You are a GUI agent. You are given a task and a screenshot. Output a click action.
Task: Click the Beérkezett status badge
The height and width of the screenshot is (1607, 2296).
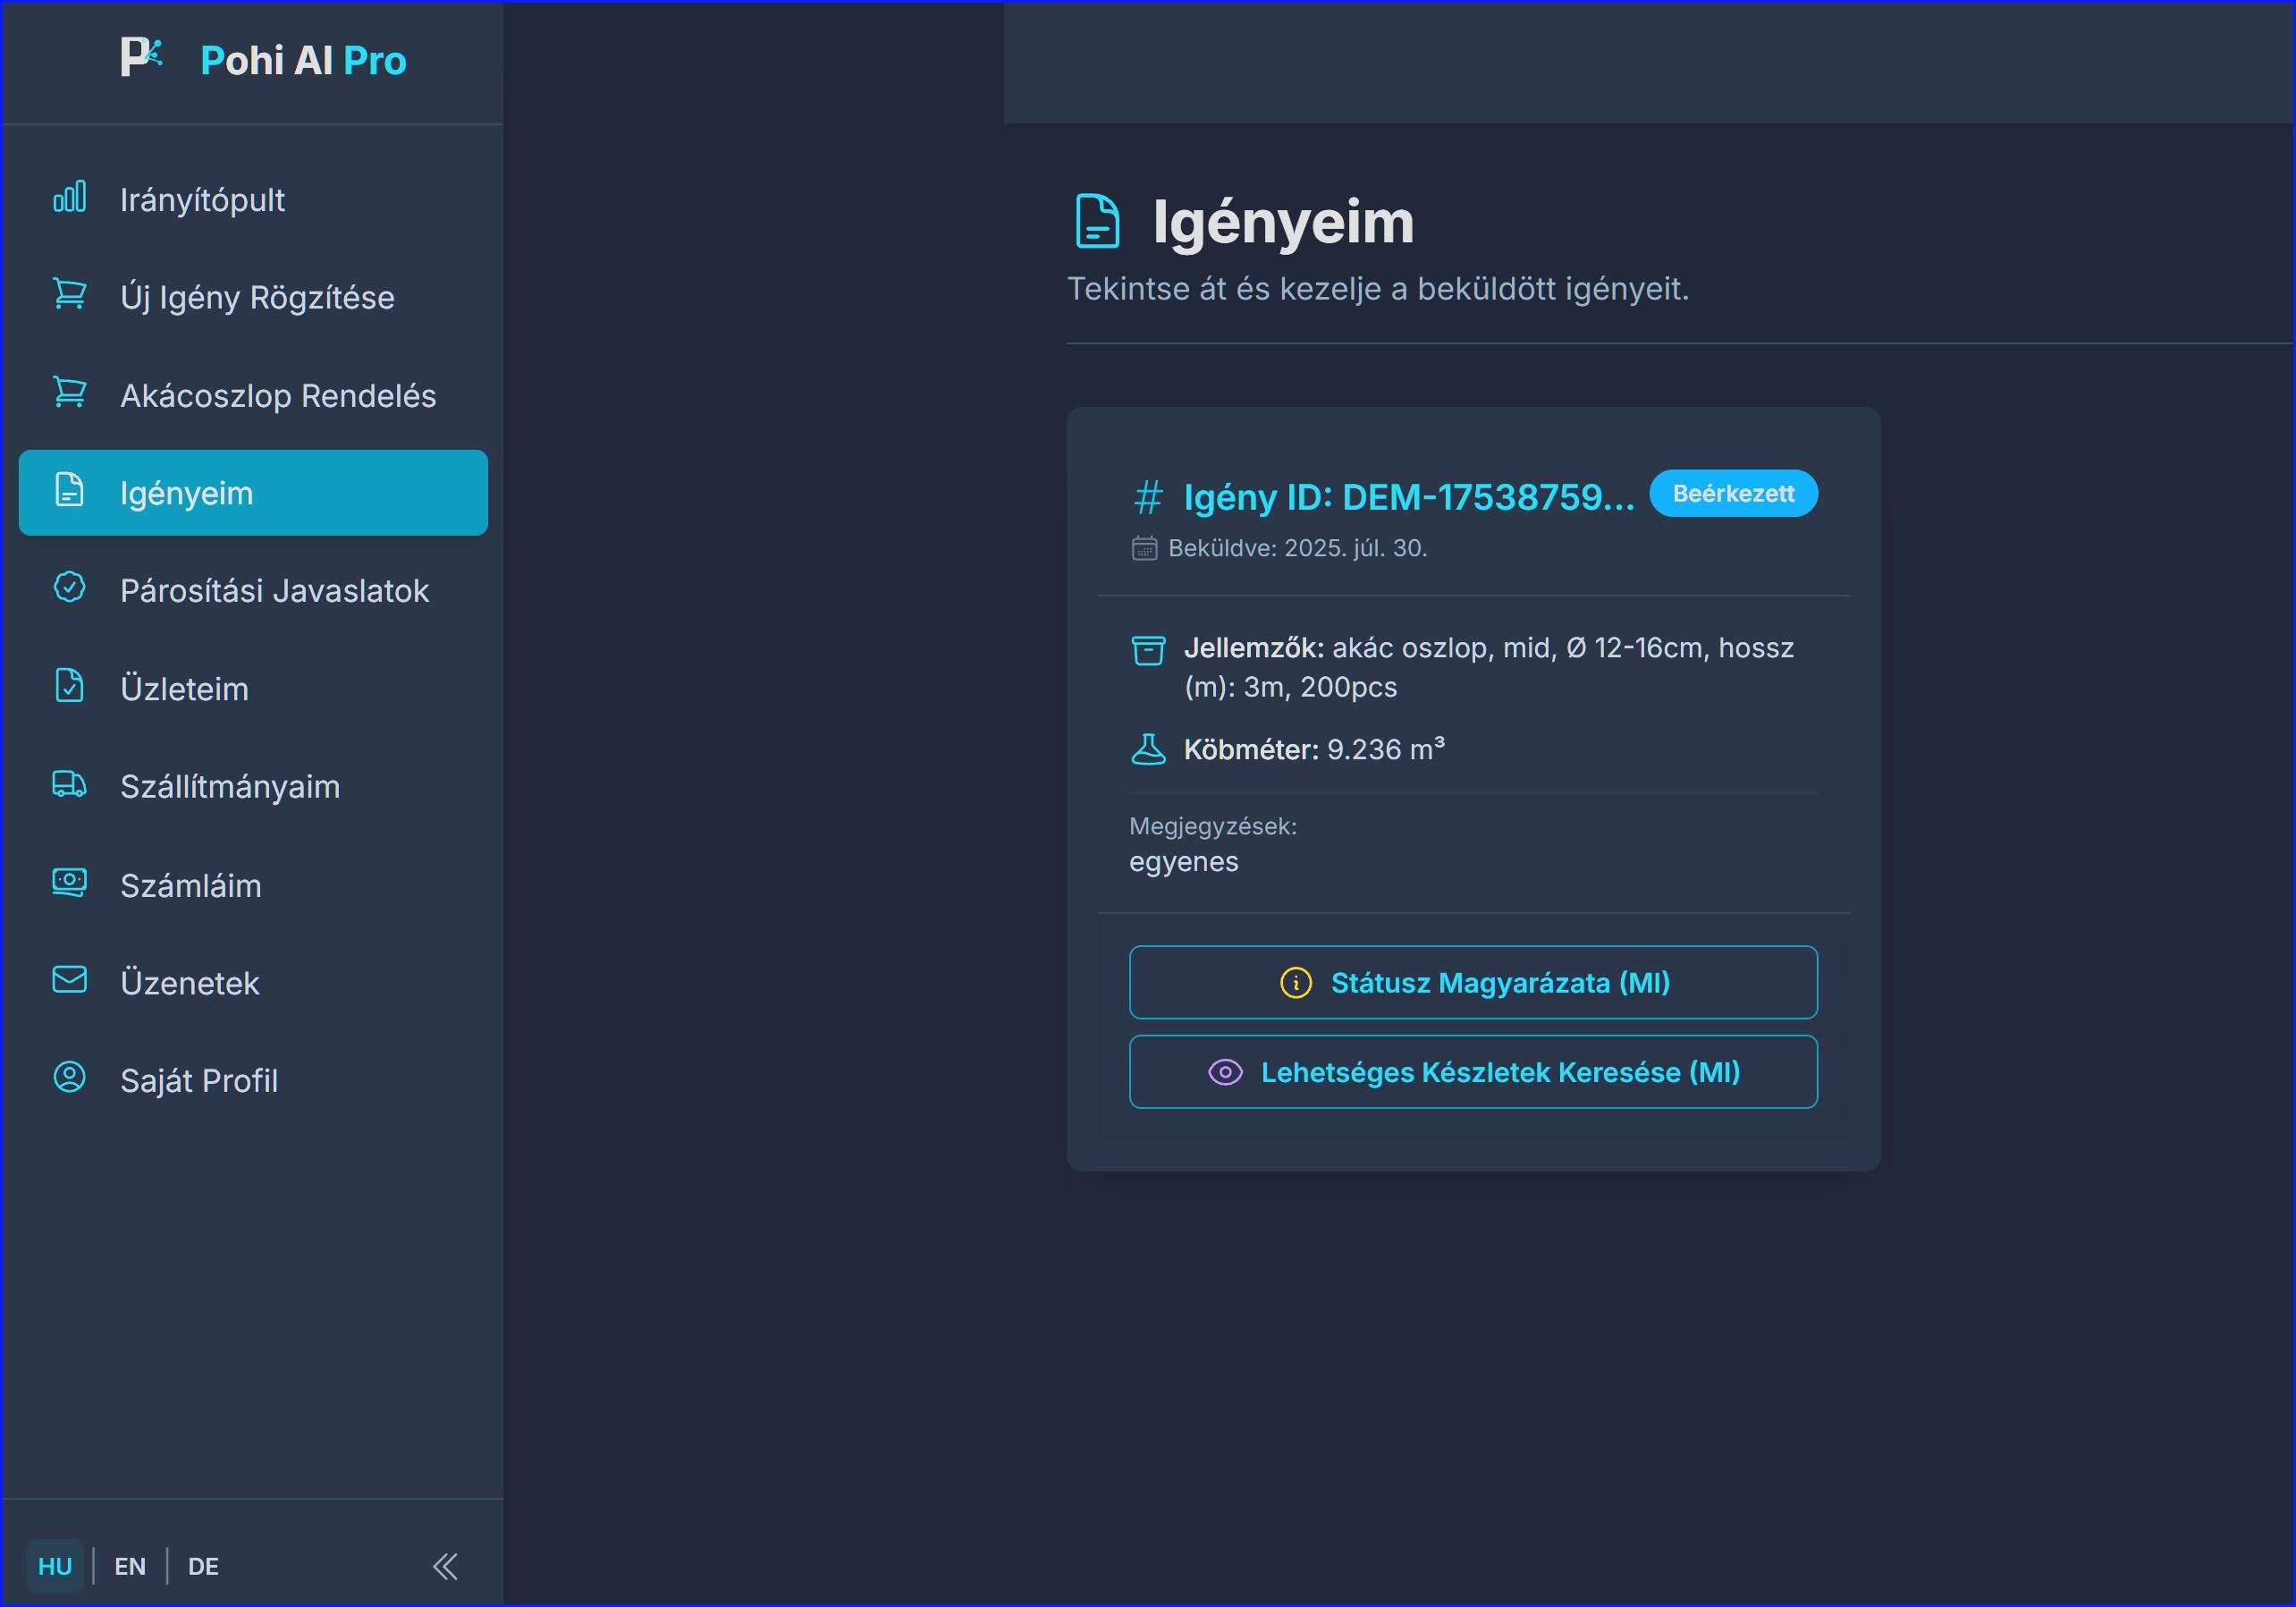click(1733, 494)
